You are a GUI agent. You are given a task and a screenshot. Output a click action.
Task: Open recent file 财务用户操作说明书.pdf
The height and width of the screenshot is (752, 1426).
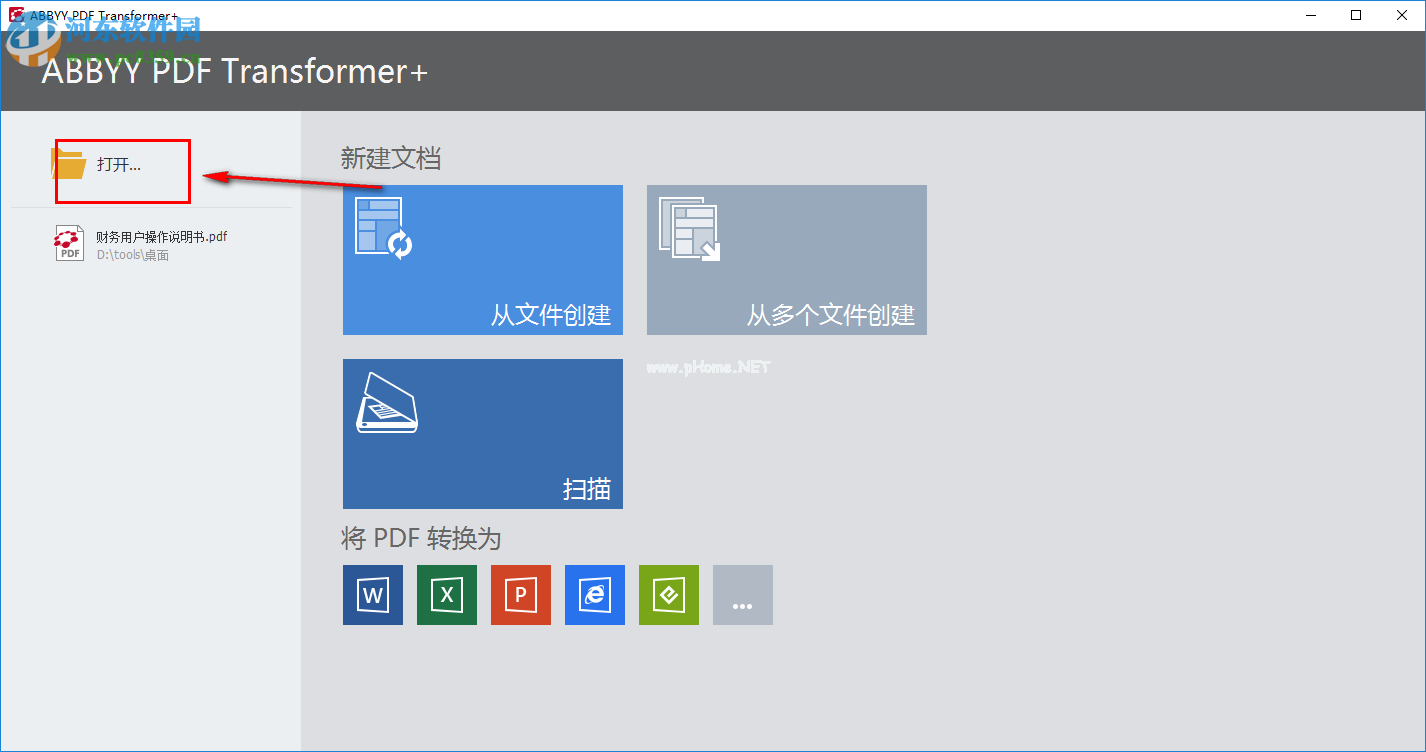161,237
